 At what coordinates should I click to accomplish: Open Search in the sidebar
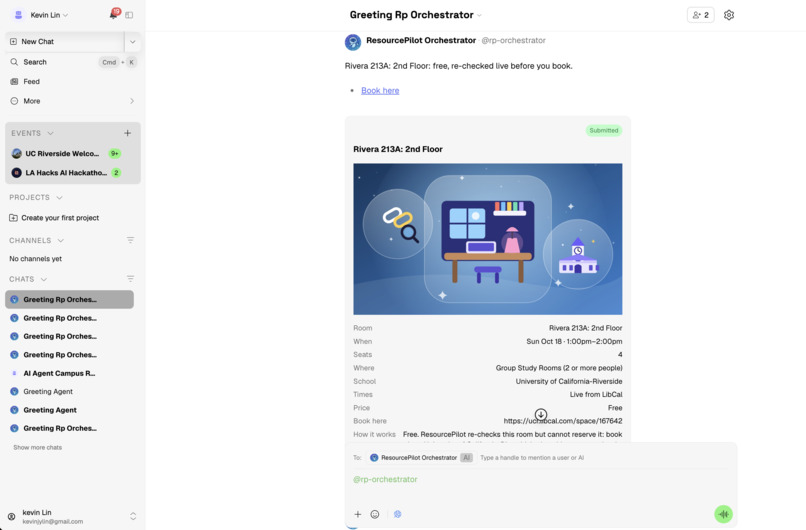pos(72,62)
